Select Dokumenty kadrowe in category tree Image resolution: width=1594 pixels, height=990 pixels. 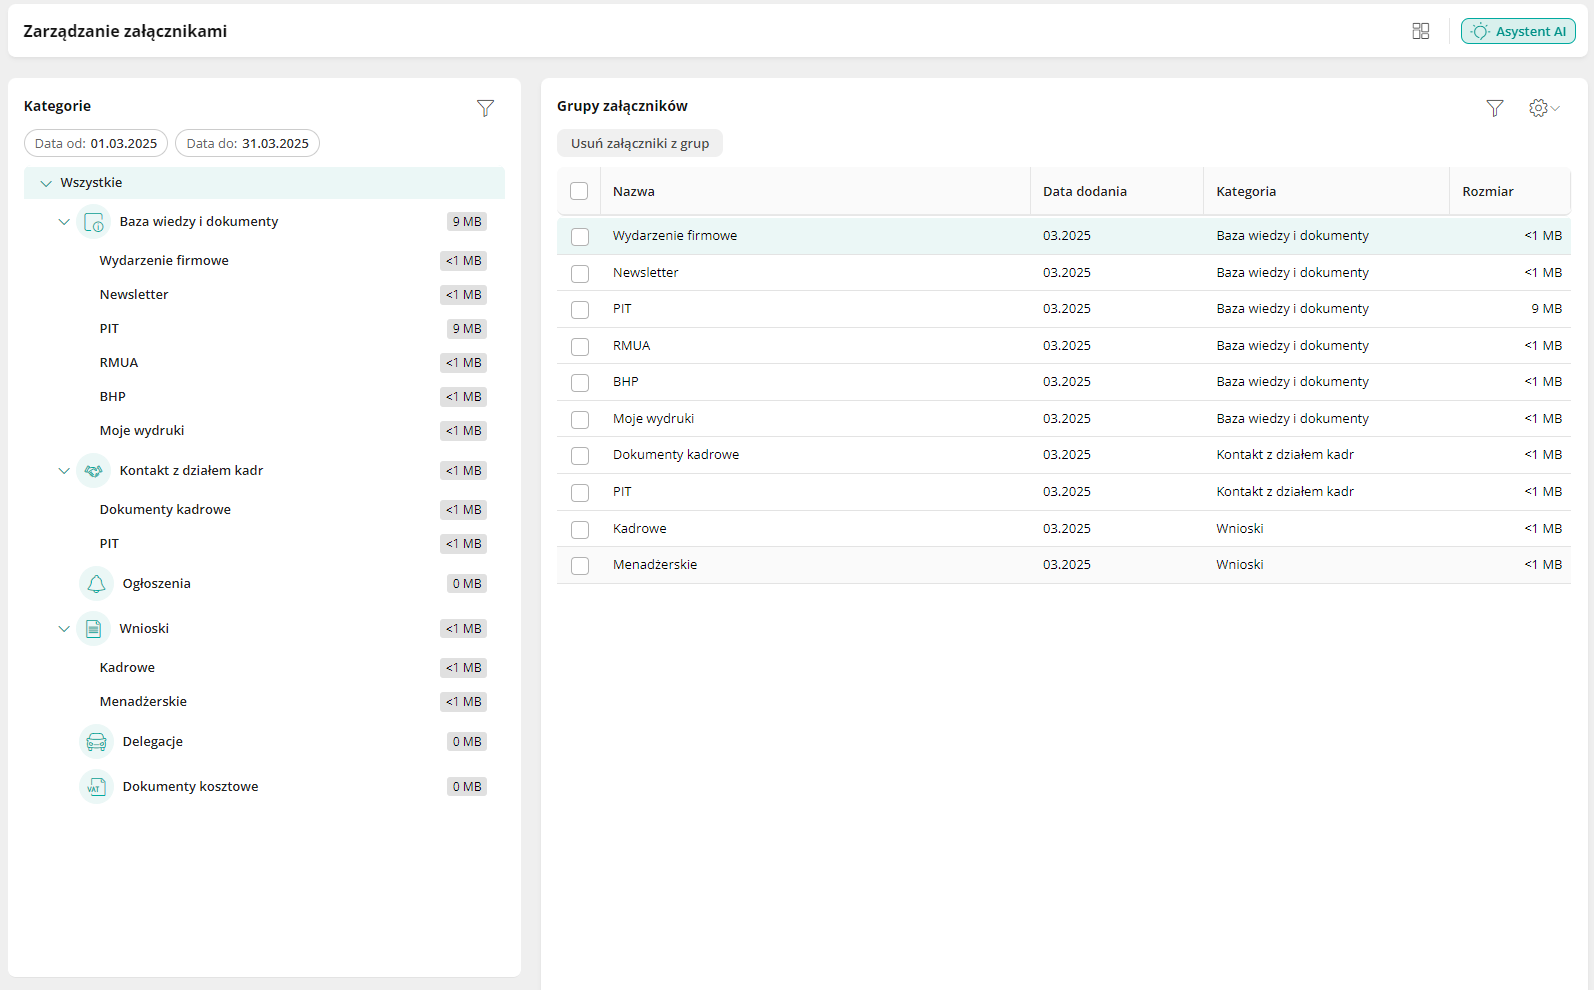click(x=165, y=510)
